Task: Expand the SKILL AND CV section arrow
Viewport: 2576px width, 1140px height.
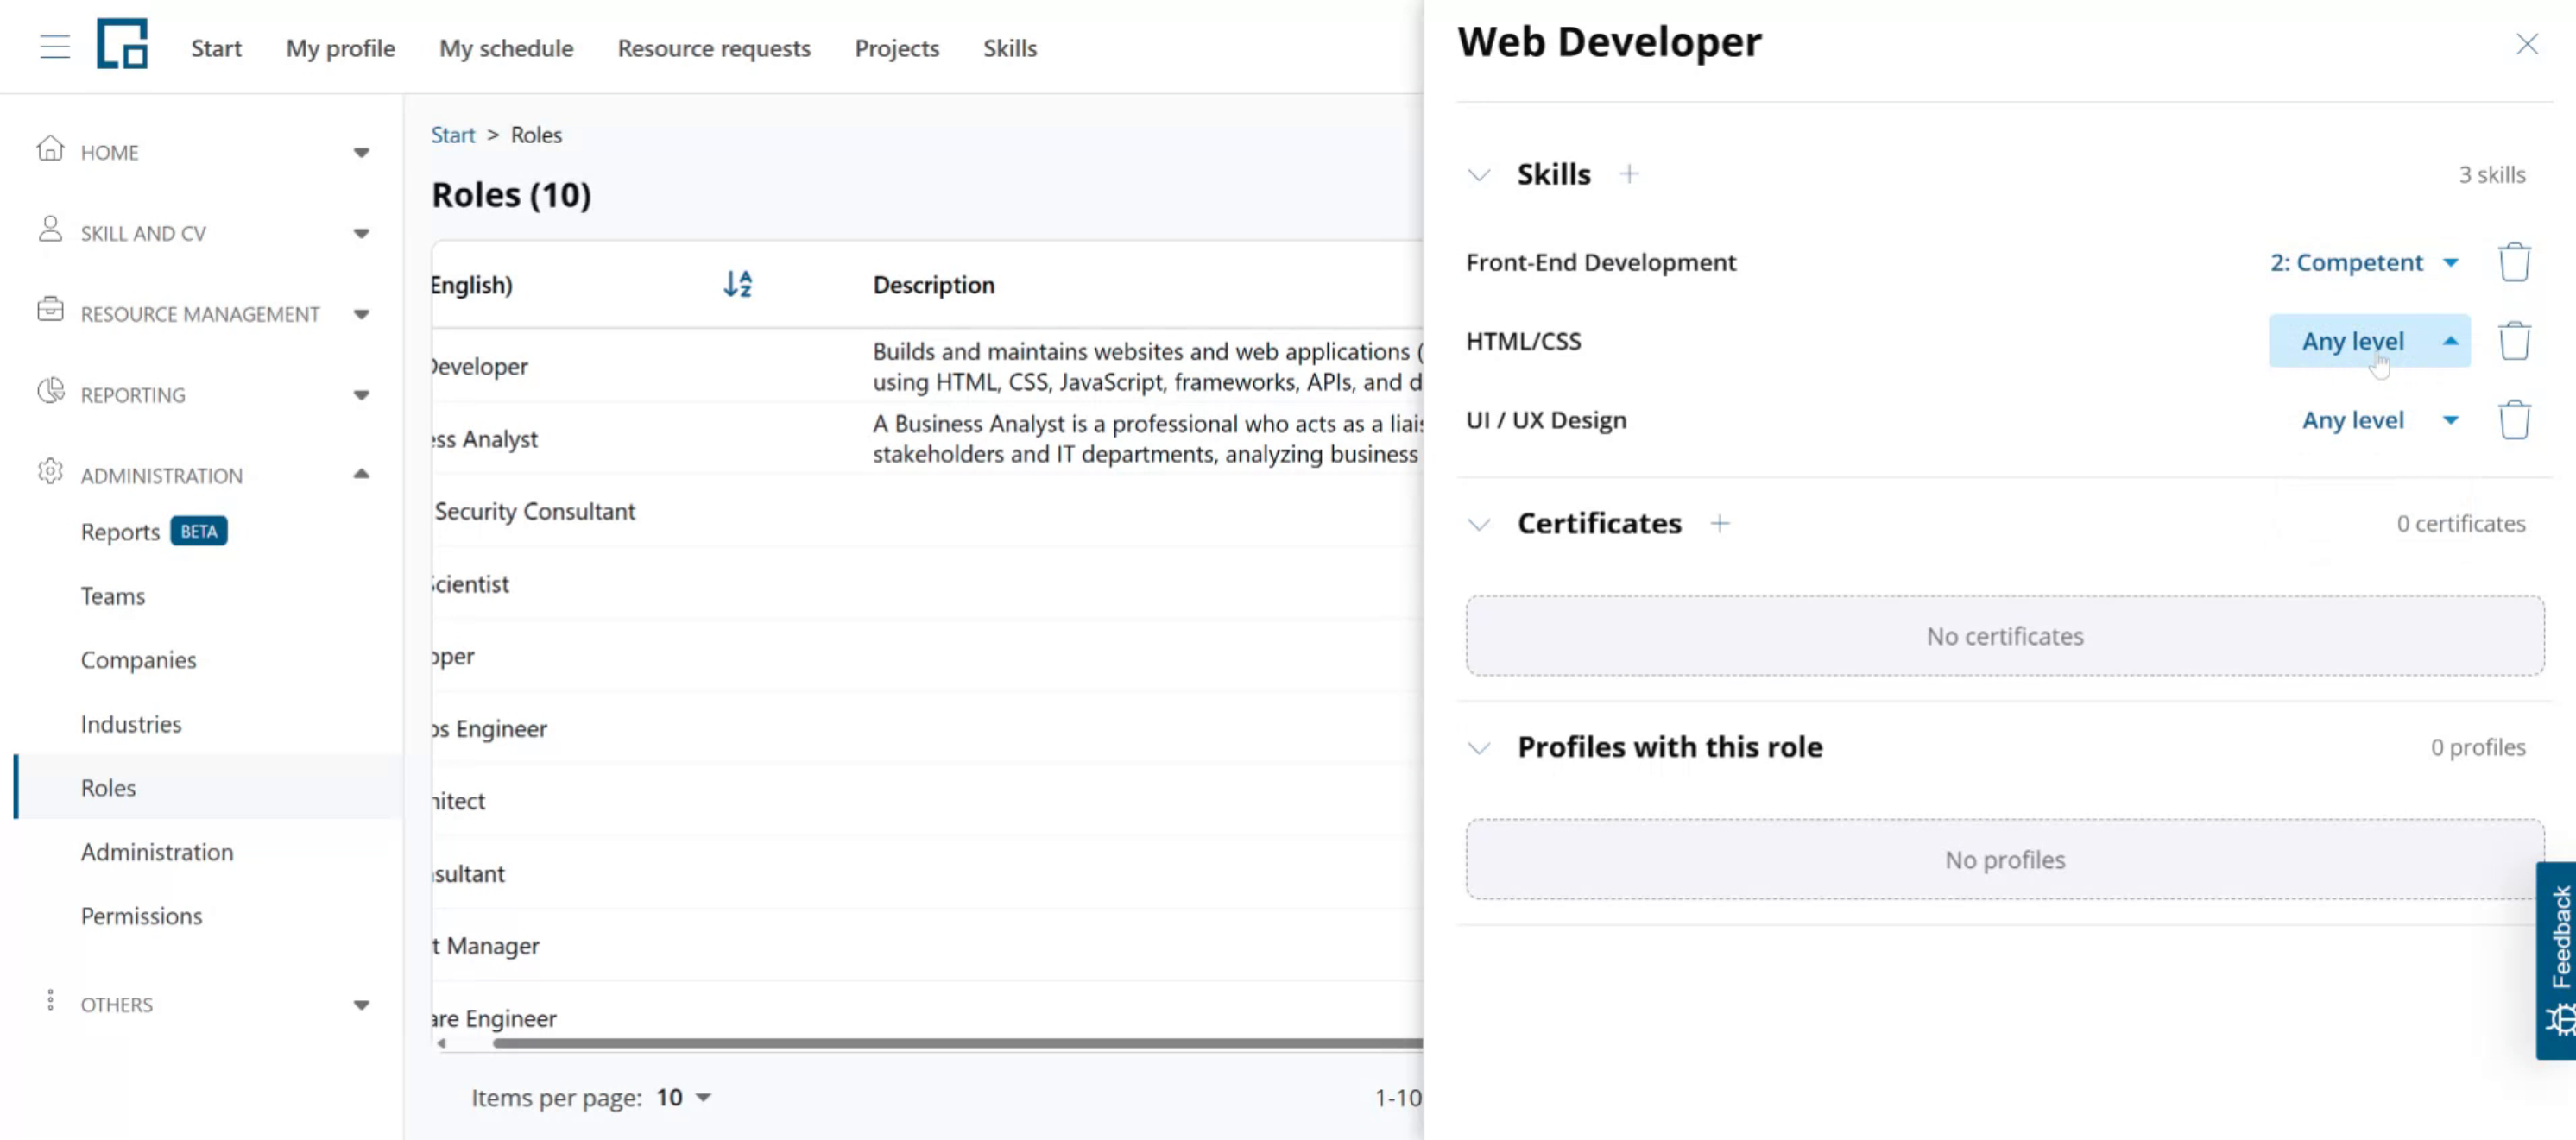Action: pyautogui.click(x=361, y=234)
